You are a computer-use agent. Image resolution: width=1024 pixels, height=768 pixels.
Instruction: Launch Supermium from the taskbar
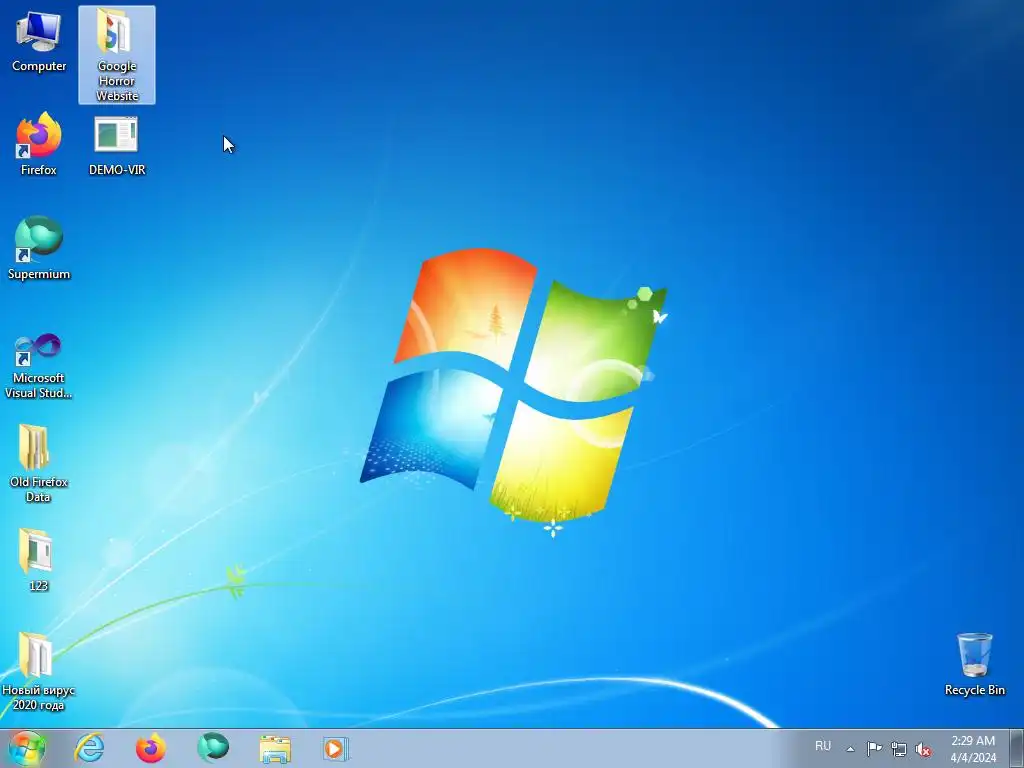pos(213,748)
